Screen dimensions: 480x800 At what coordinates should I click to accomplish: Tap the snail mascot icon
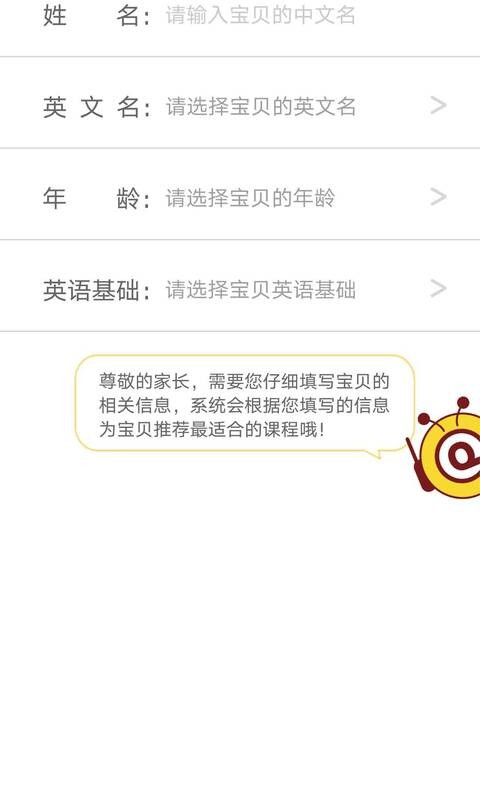coord(444,447)
